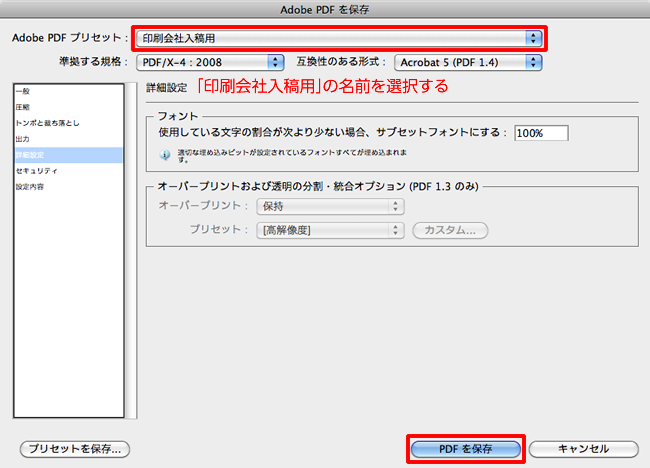Select 詳細設定 in the settings list
The image size is (650, 468).
(69, 155)
